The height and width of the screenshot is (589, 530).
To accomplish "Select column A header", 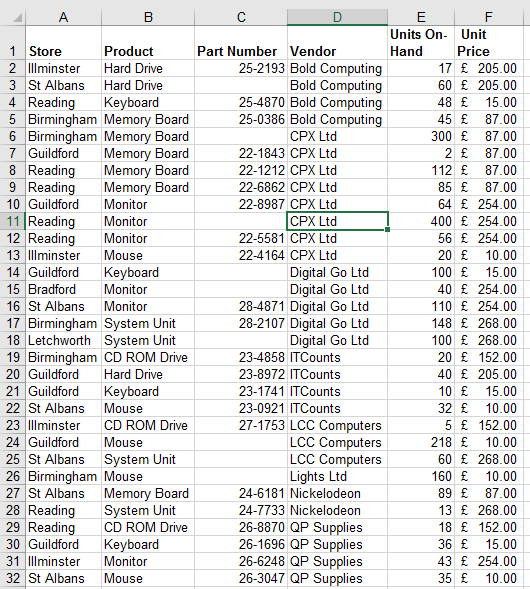I will tap(63, 17).
